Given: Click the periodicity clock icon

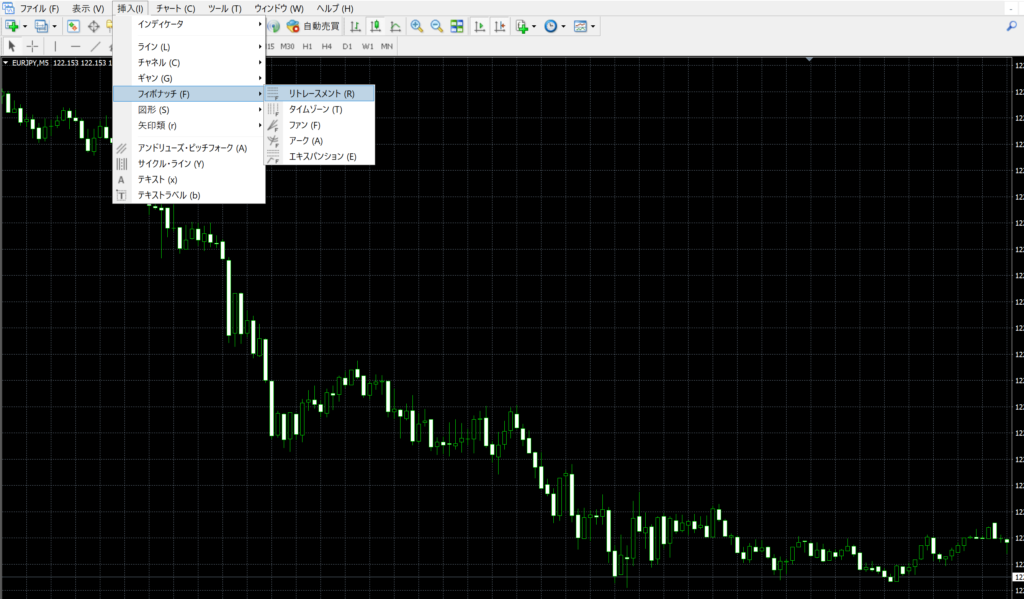Looking at the screenshot, I should [x=551, y=26].
